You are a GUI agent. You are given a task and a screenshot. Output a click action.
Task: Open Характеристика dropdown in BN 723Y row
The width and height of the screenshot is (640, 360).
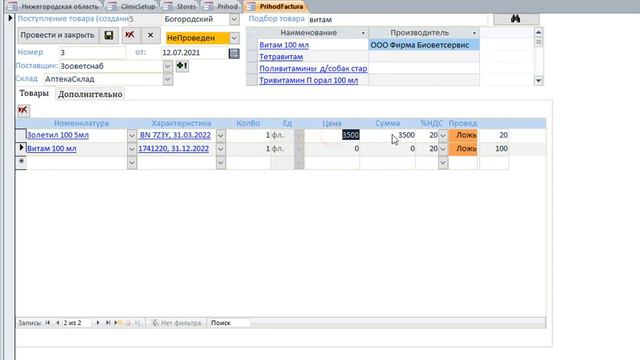pyautogui.click(x=220, y=136)
